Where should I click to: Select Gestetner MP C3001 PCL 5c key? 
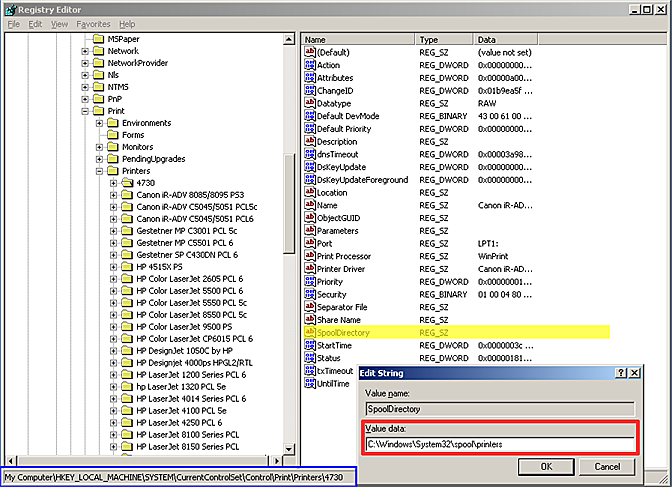(x=187, y=231)
